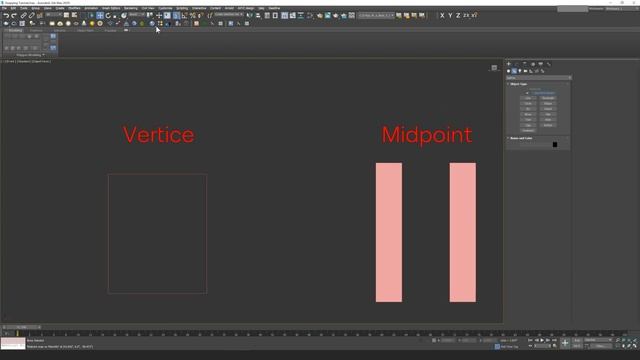Image resolution: width=640 pixels, height=360 pixels.
Task: Toggle the Snaps Toggle button
Action: click(x=176, y=16)
